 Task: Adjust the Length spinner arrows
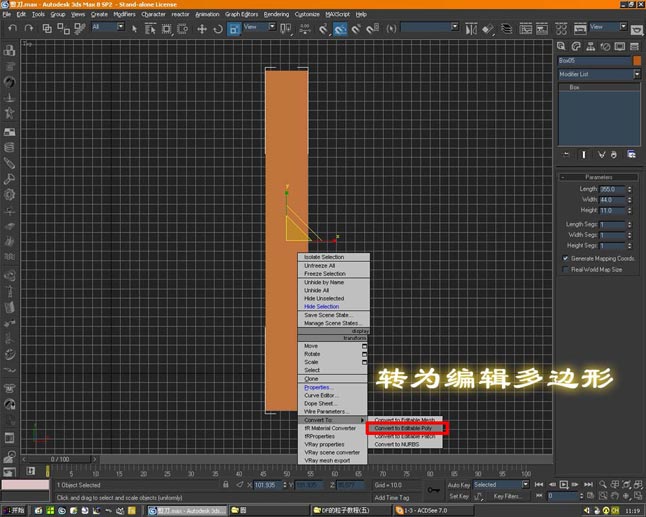(x=630, y=189)
